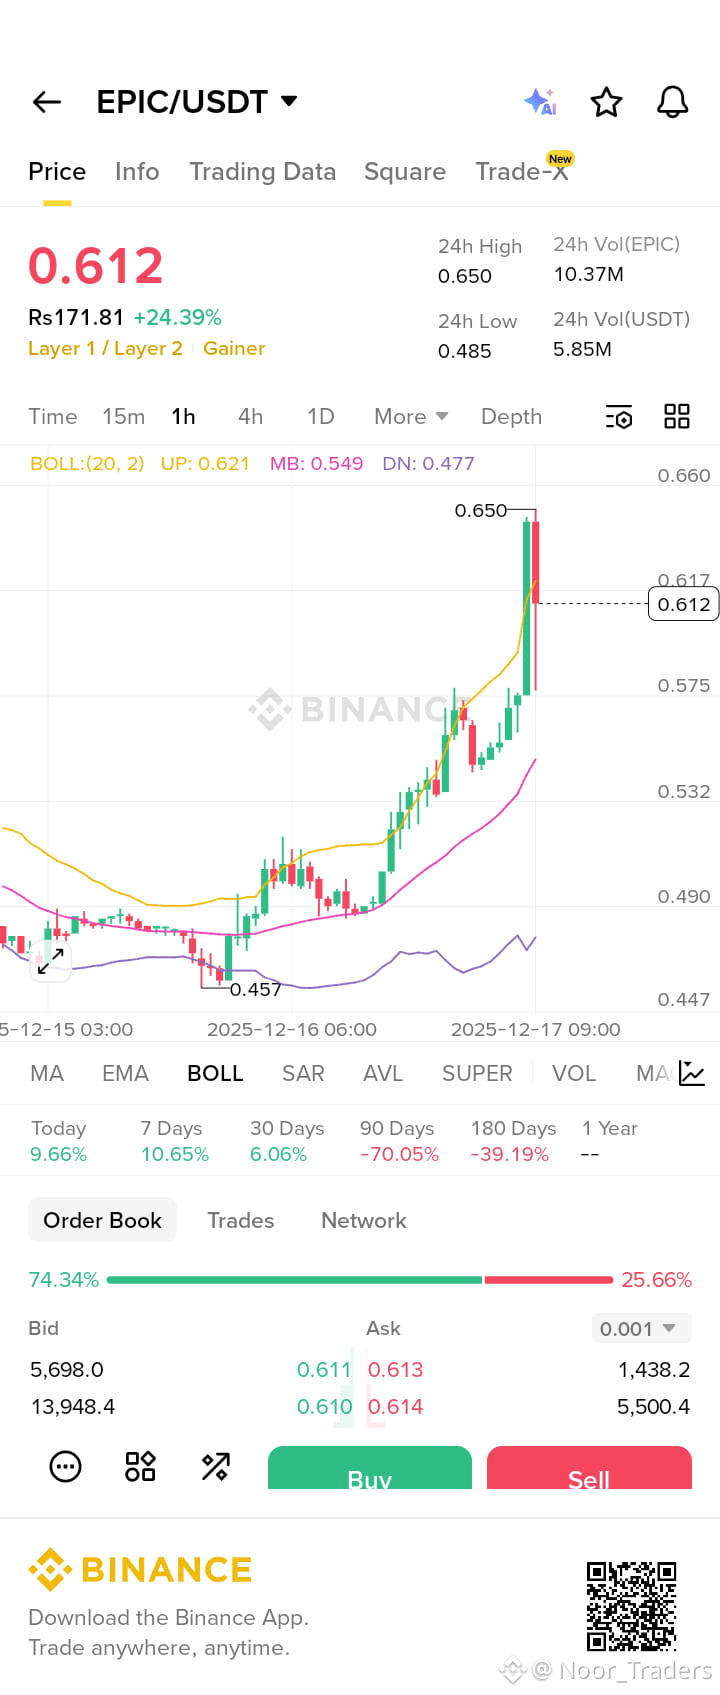Select the Order Book tab

point(102,1220)
